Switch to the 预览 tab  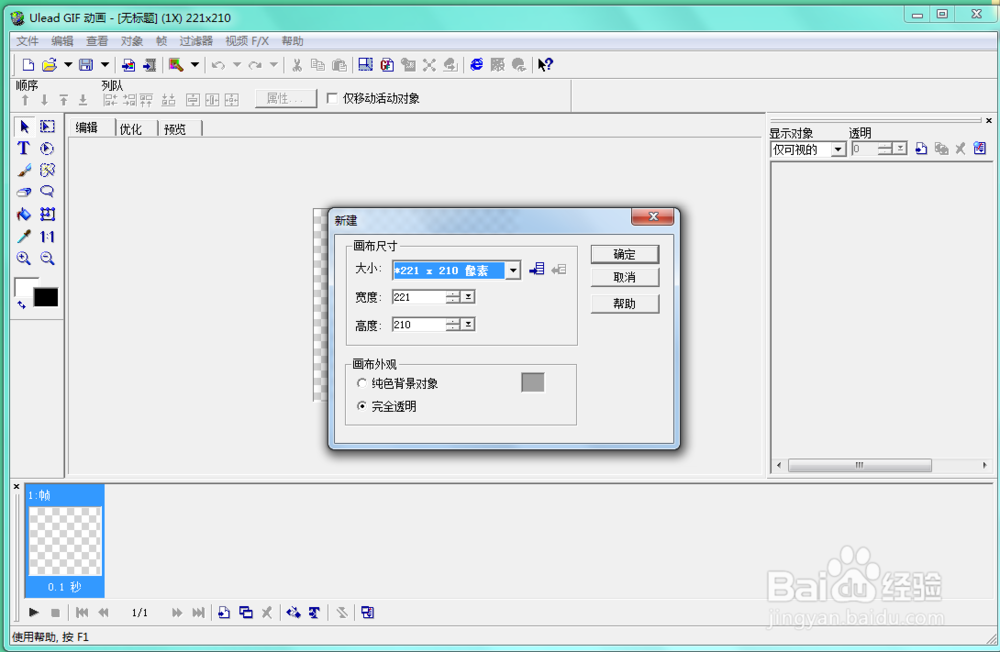pos(175,128)
